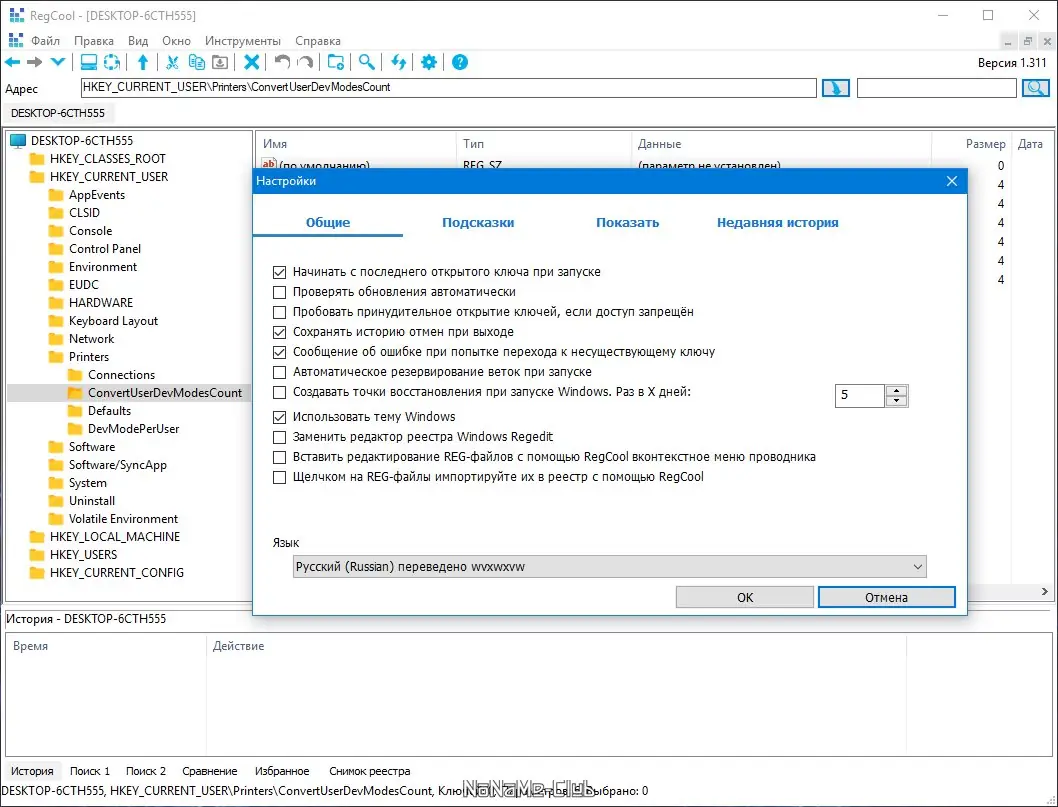Viewport: 1058px width, 807px height.
Task: Select HKEY_LOCAL_MACHINE in the tree
Action: click(x=115, y=537)
